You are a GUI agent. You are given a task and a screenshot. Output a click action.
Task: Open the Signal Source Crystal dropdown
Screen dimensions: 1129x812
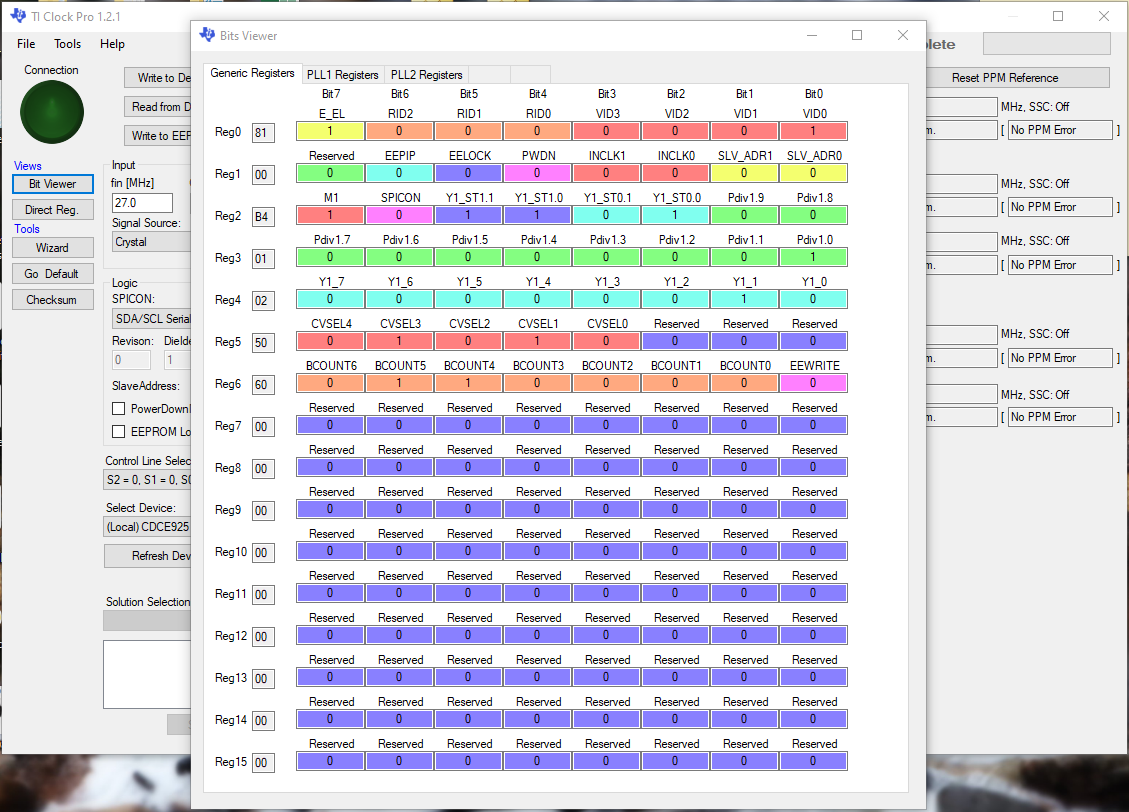click(151, 242)
